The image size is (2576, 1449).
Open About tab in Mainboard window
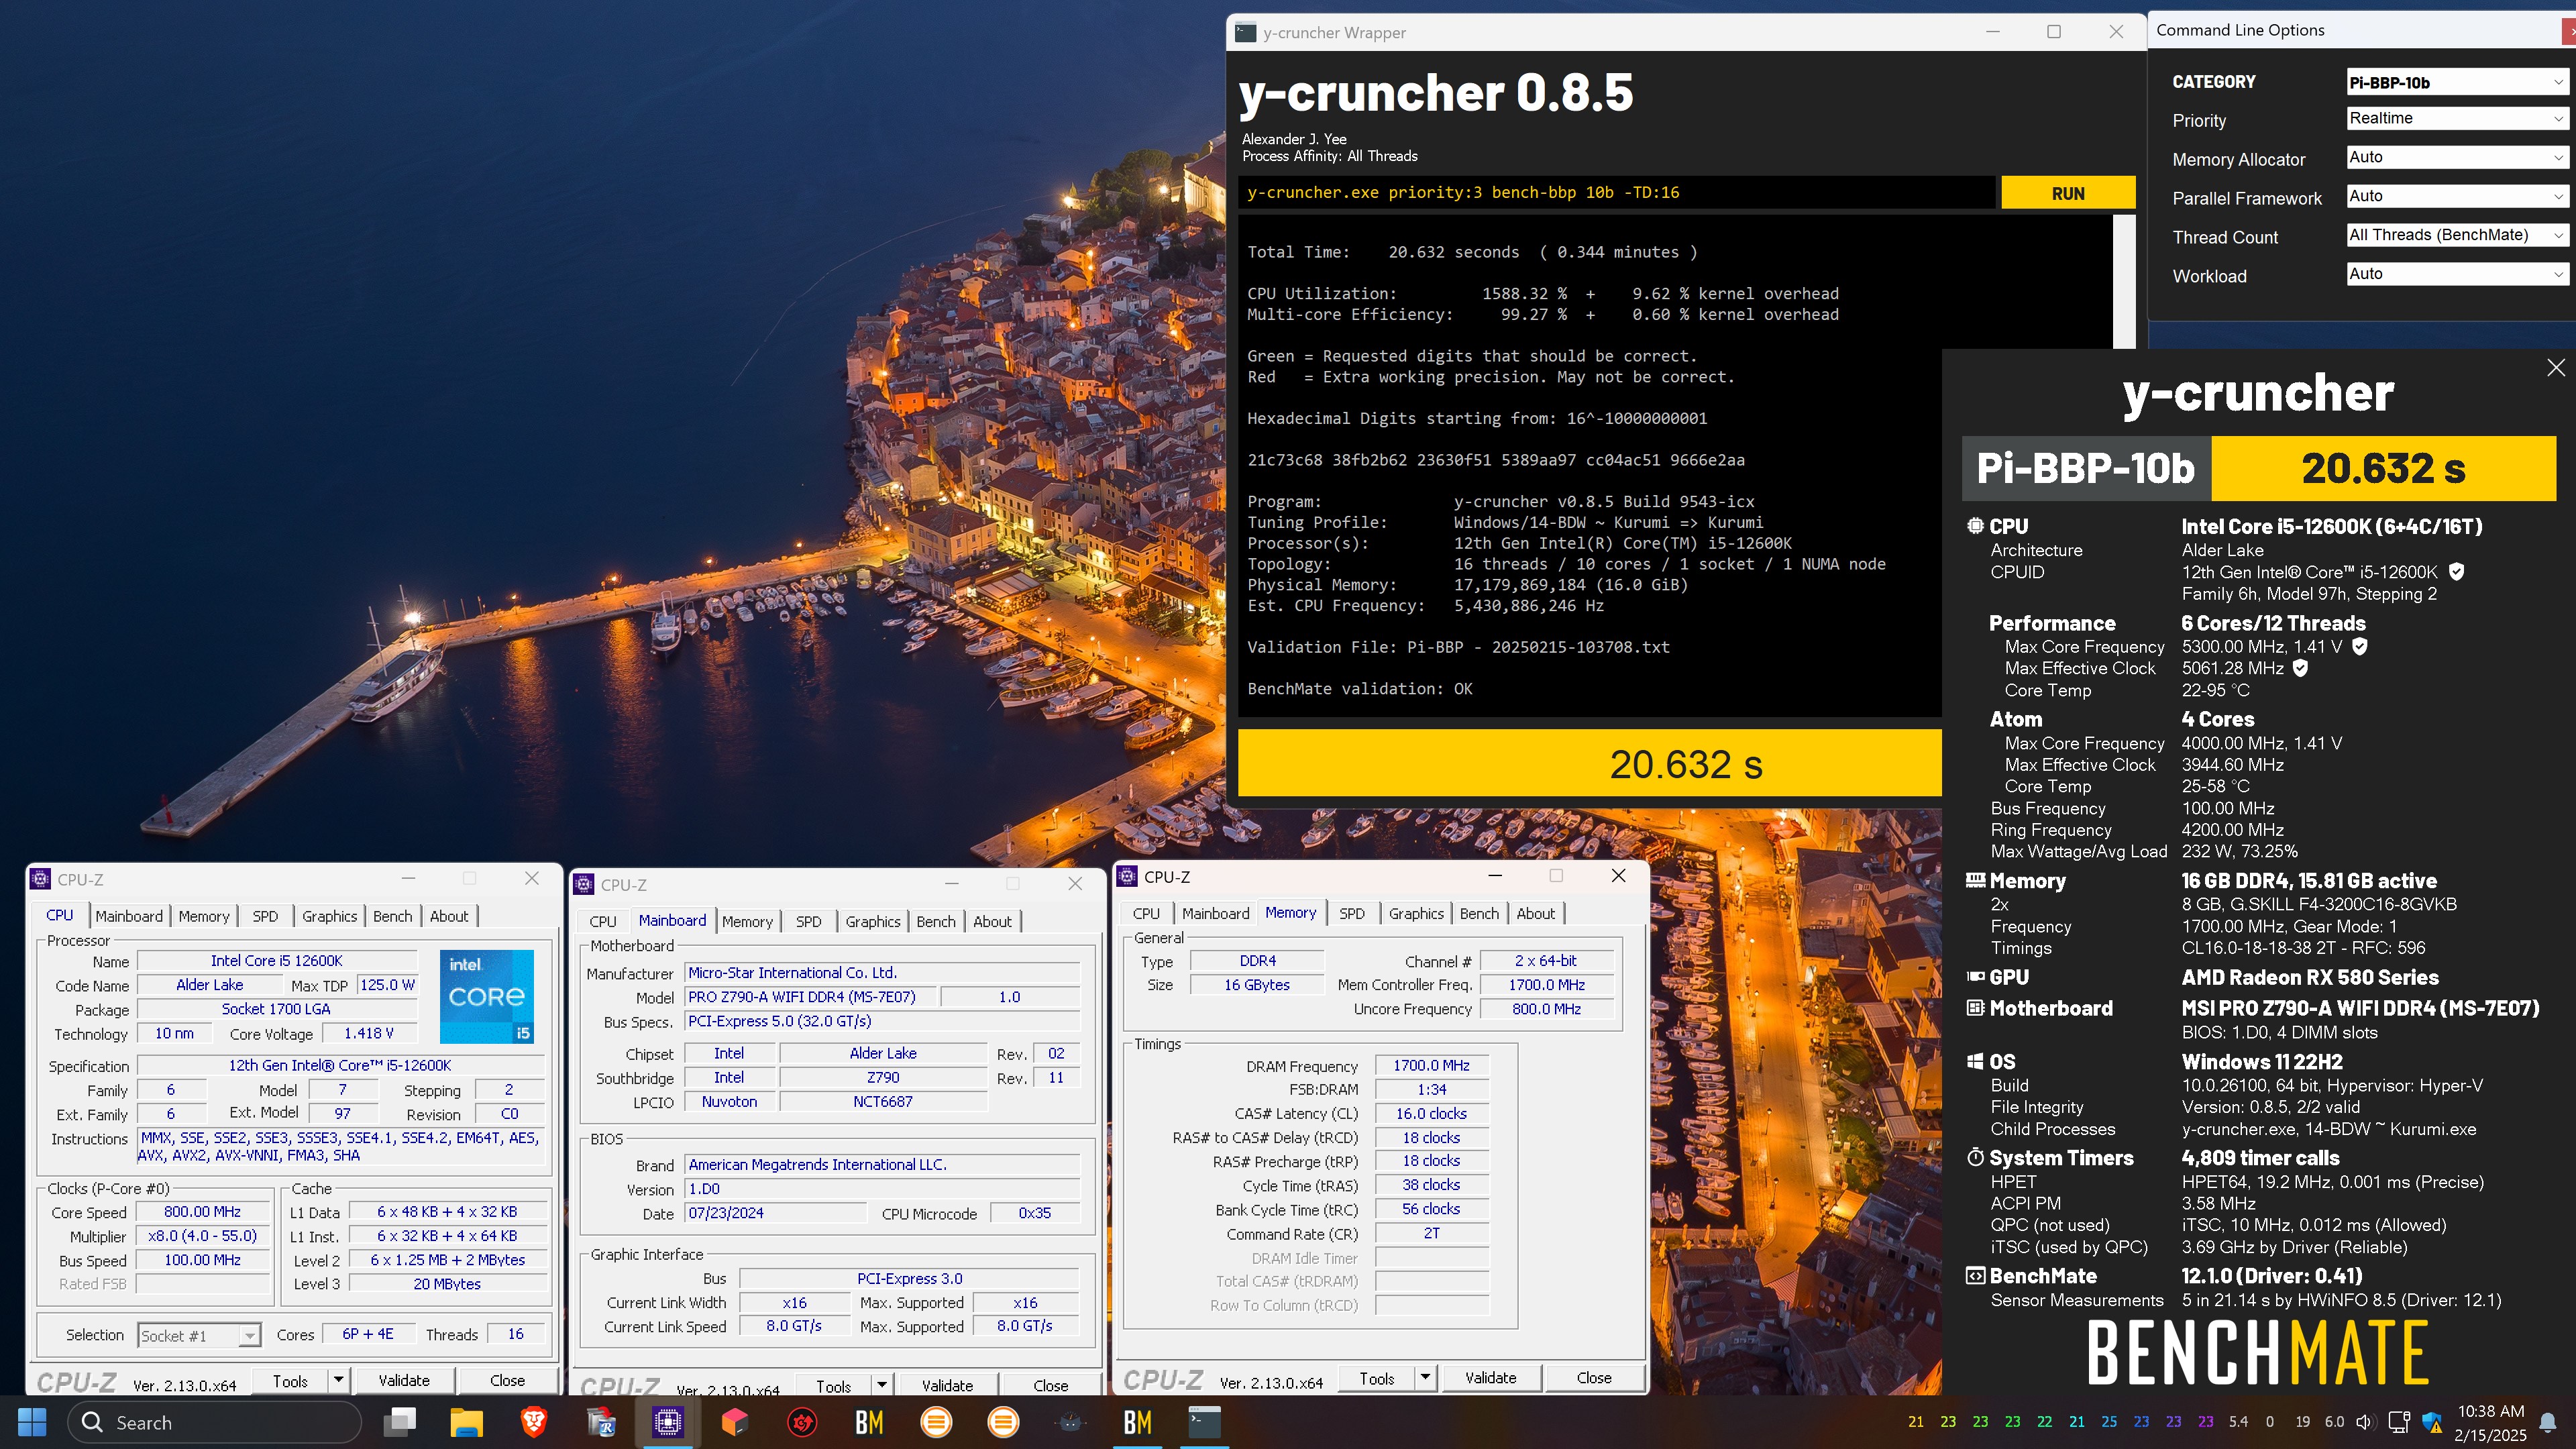click(992, 921)
